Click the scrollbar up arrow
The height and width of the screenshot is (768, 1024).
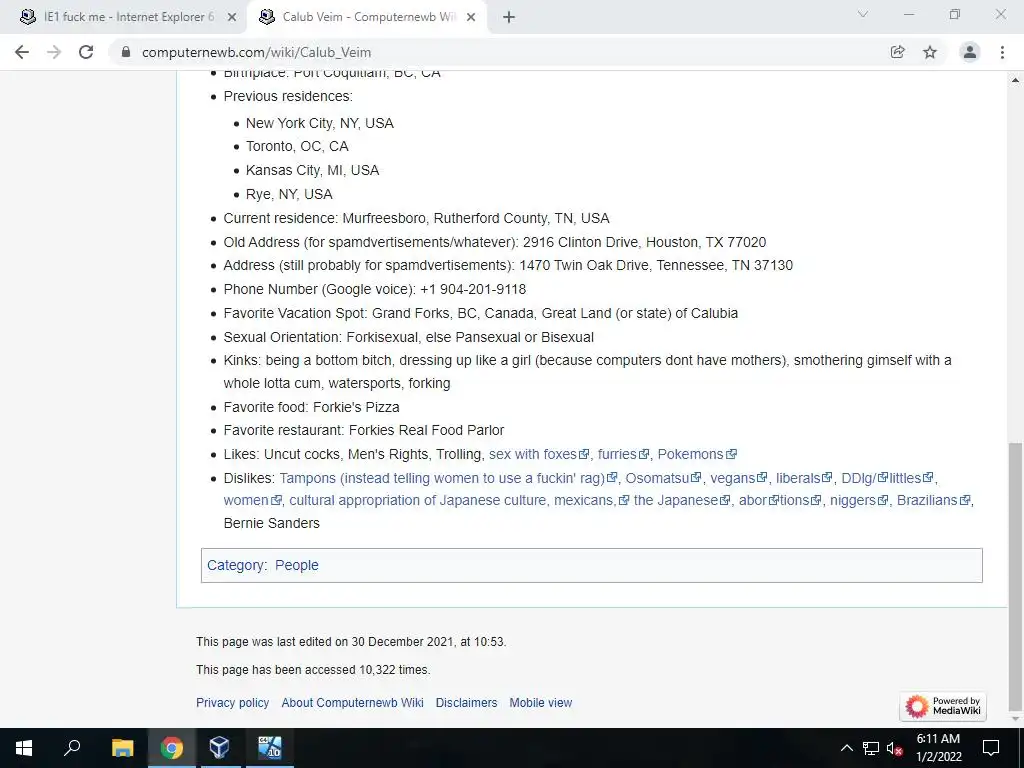coord(1015,80)
